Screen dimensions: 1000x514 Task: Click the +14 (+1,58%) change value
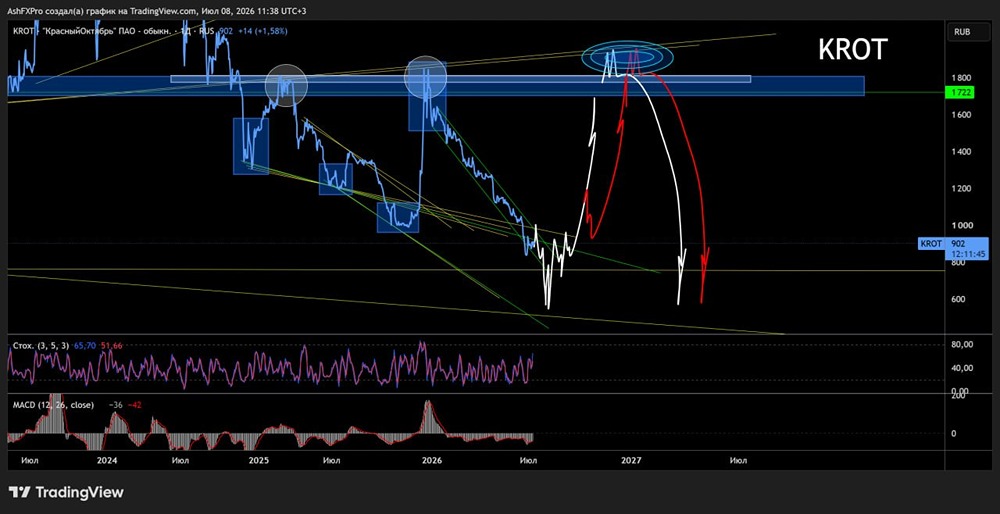tap(263, 31)
